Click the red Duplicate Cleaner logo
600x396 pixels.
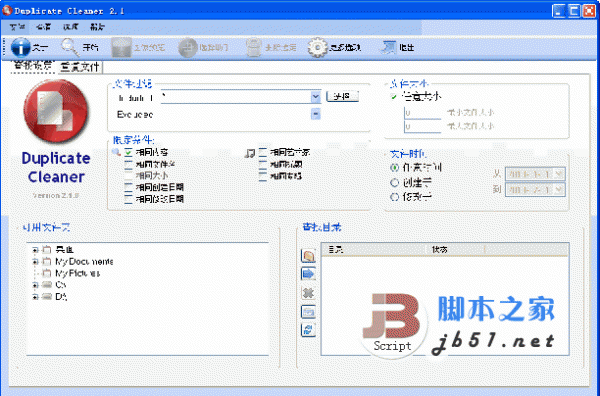(x=56, y=111)
